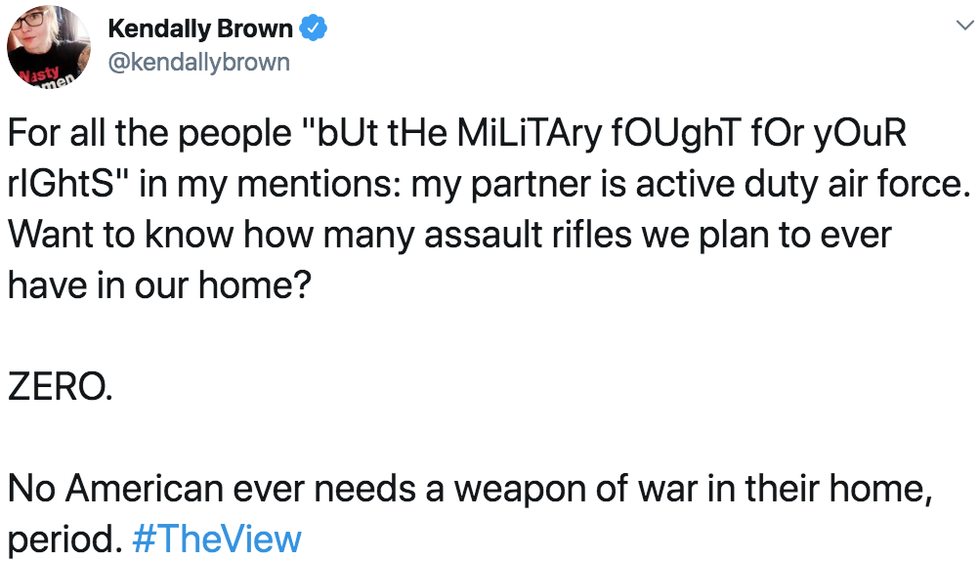The height and width of the screenshot is (567, 980).
Task: Click the Kendally Brown display name
Action: coord(200,29)
